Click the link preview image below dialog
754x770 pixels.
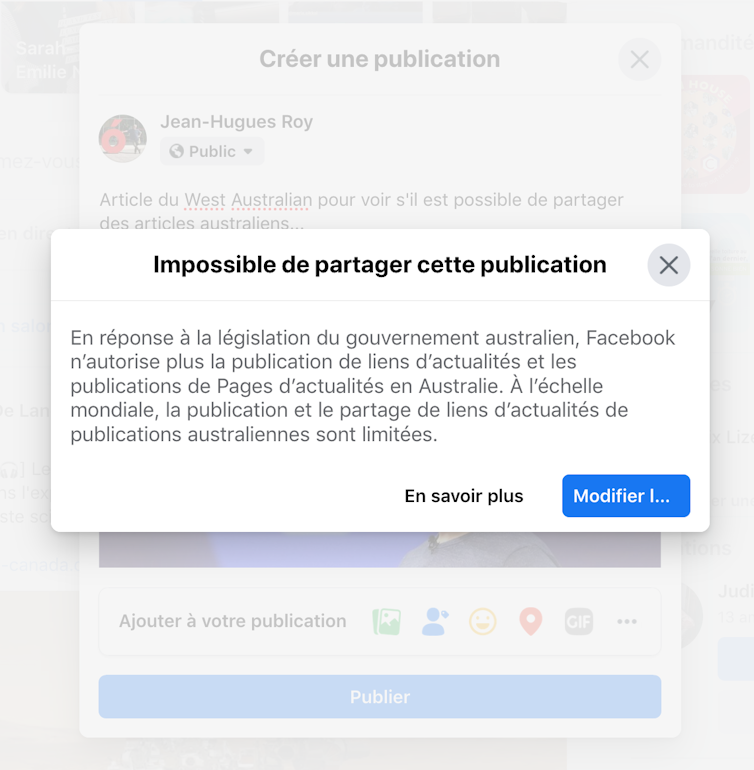tap(380, 550)
